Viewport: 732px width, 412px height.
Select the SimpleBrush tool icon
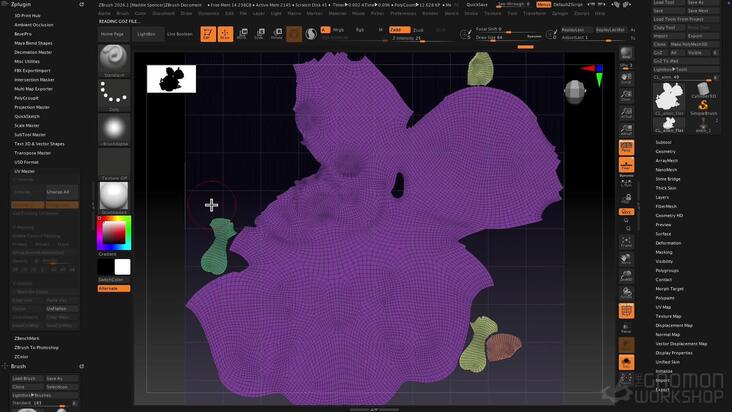pos(703,107)
